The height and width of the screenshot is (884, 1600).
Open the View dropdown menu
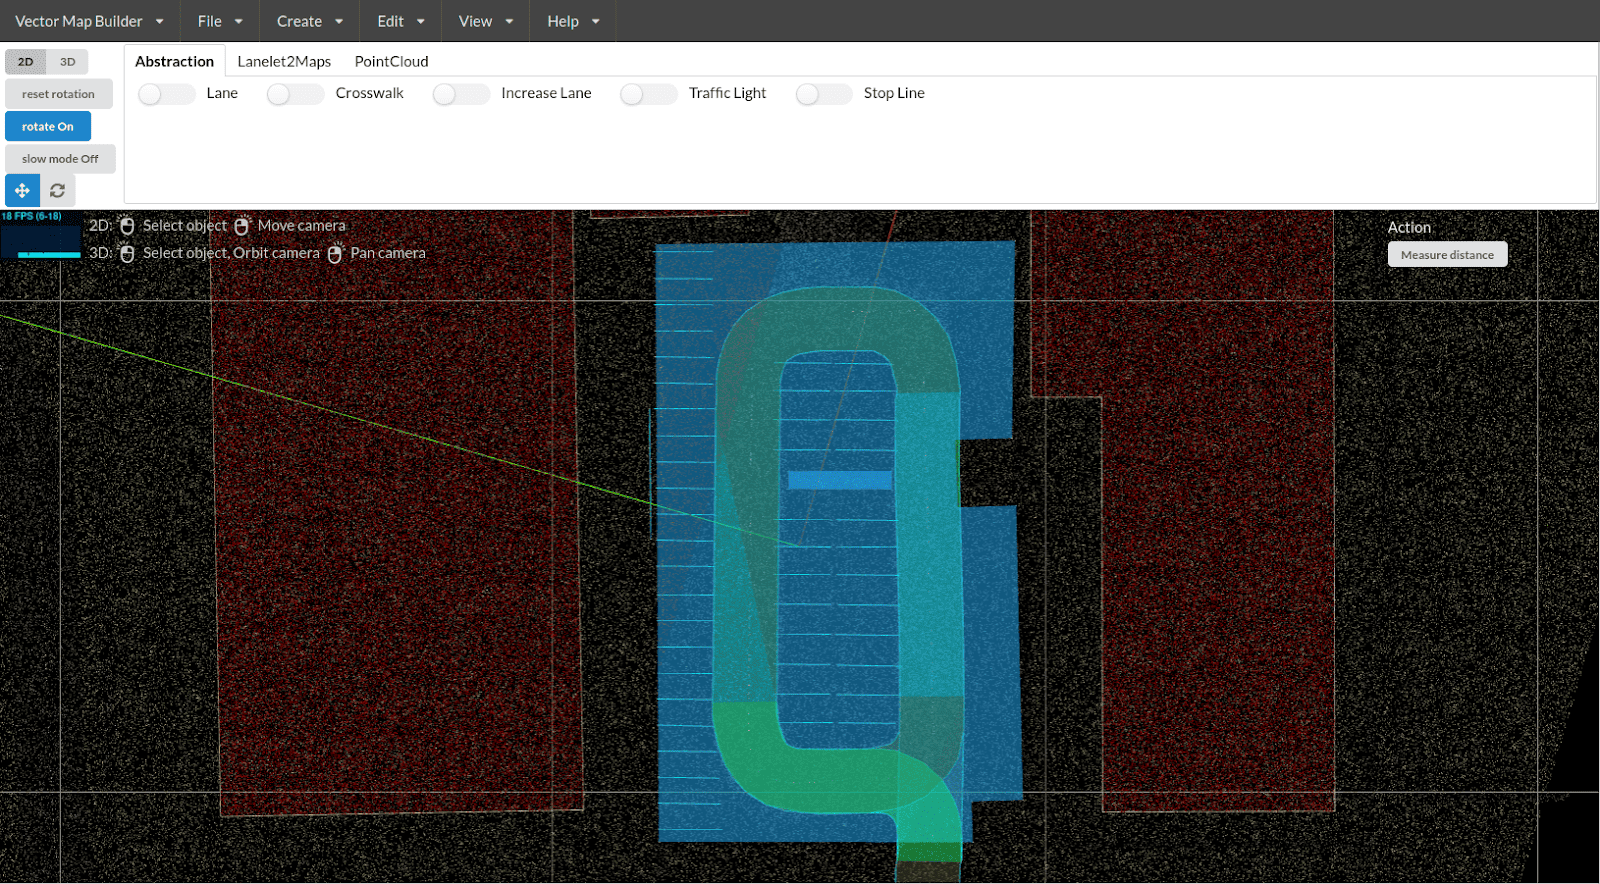(485, 21)
